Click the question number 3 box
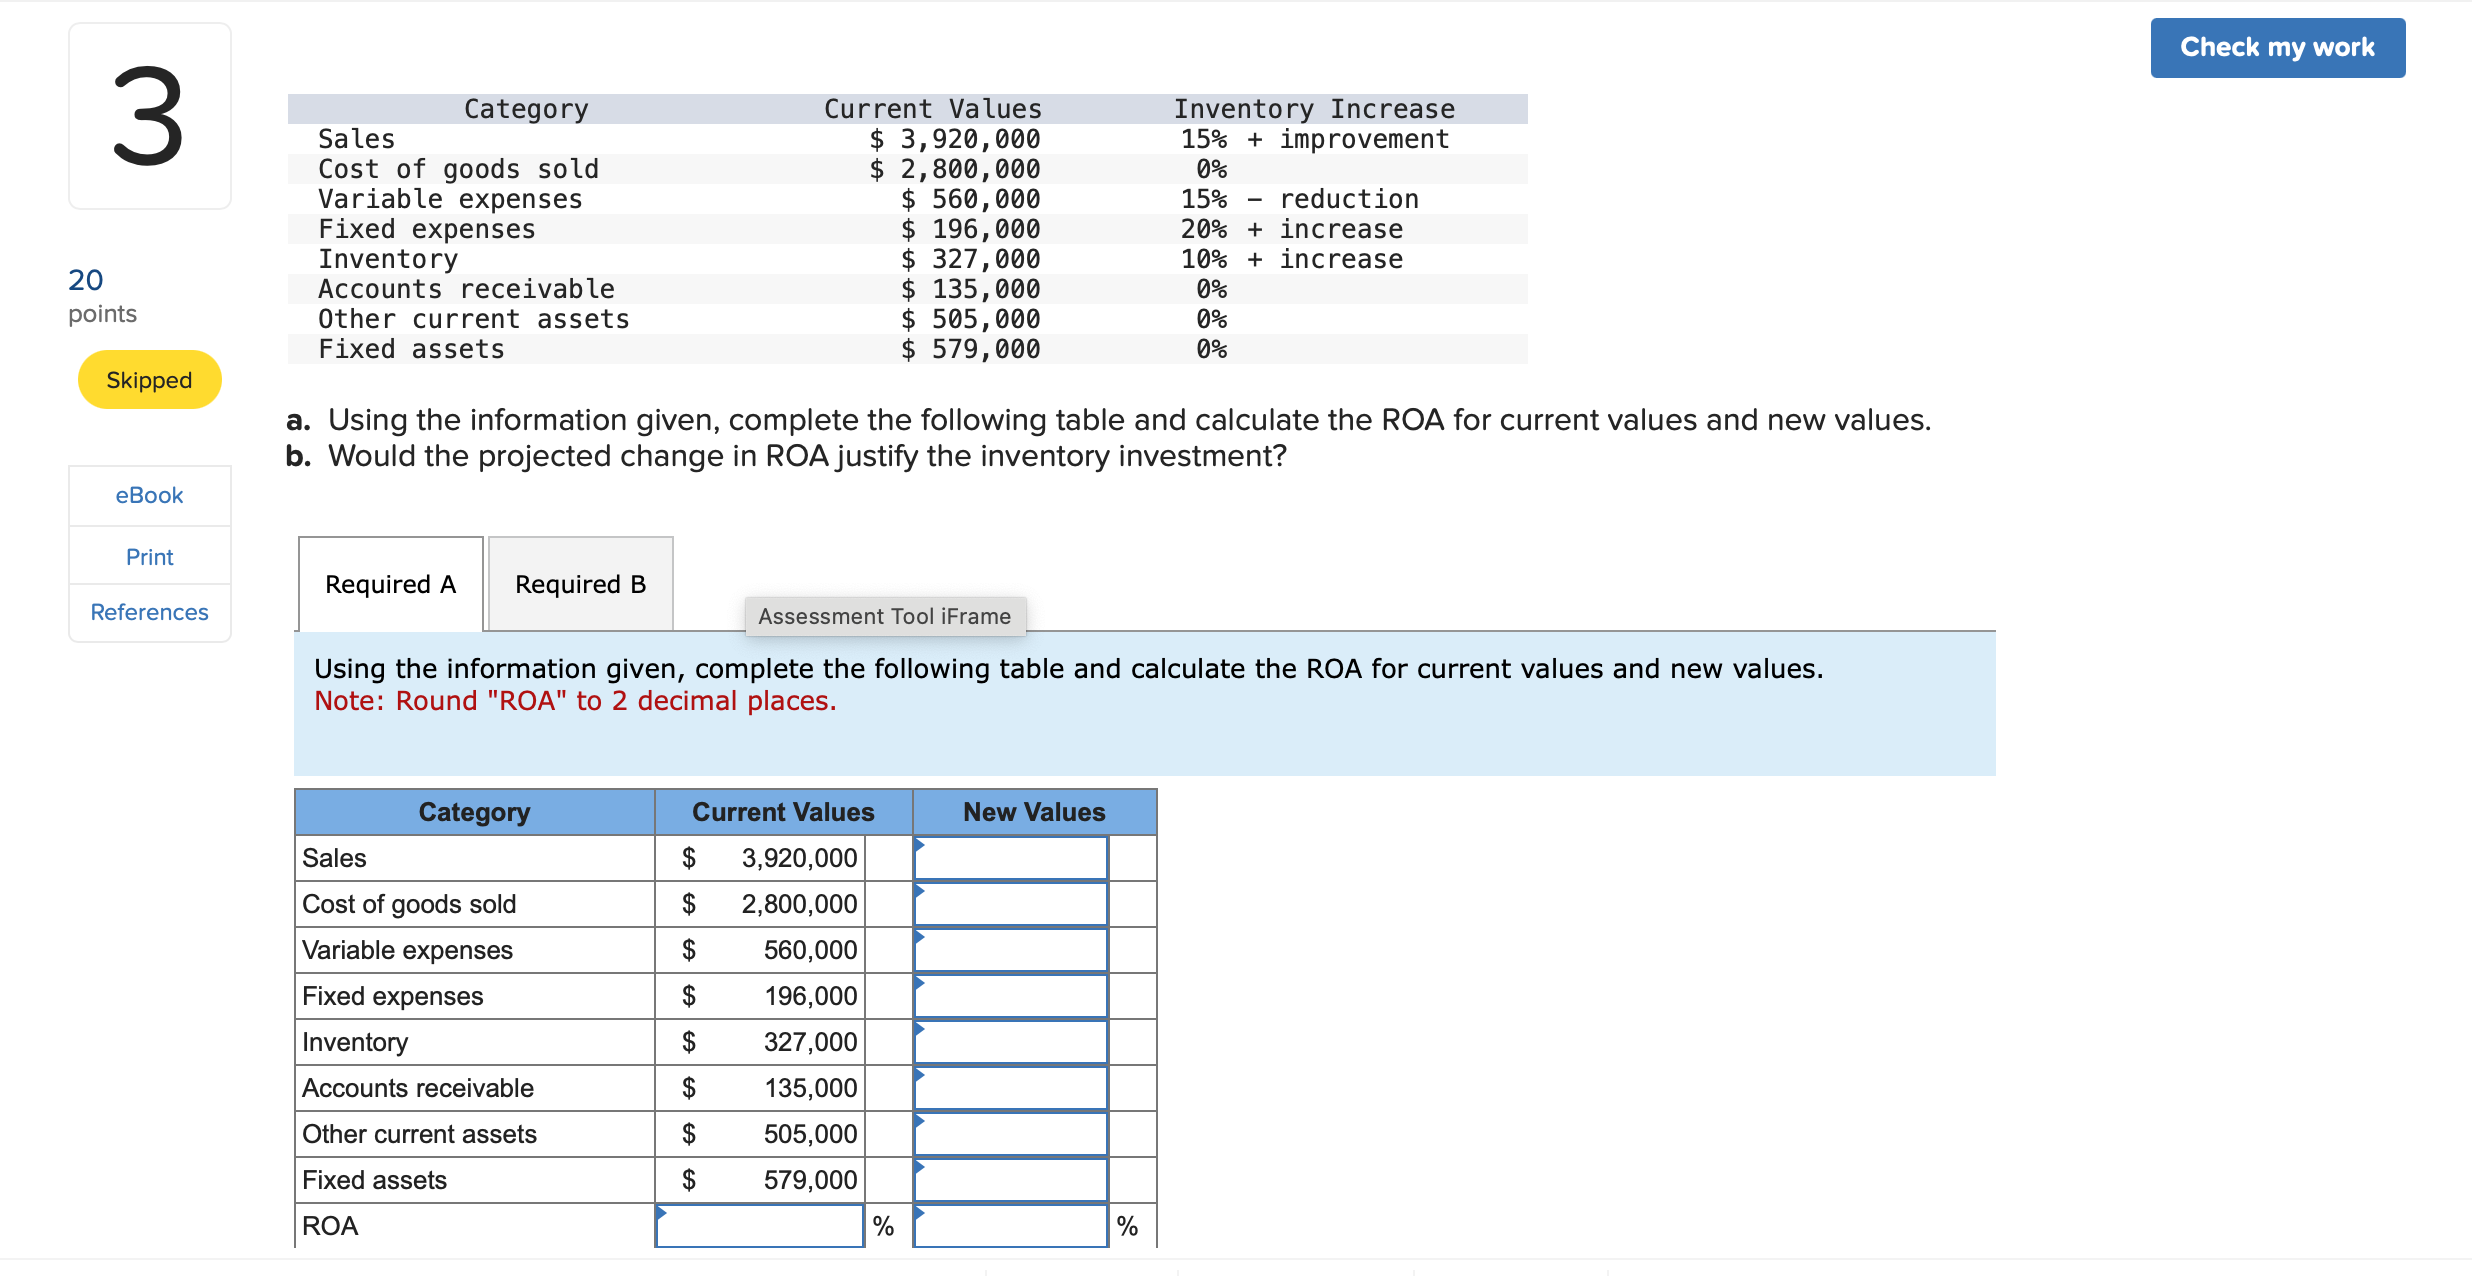This screenshot has width=2472, height=1276. click(x=149, y=116)
